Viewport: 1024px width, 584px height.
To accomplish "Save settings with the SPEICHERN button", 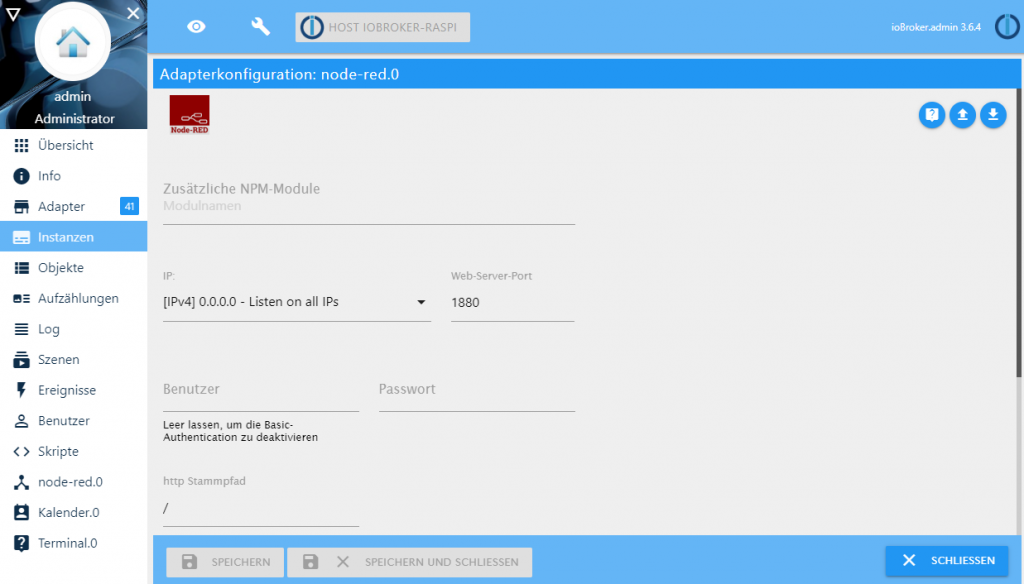I will click(x=224, y=562).
